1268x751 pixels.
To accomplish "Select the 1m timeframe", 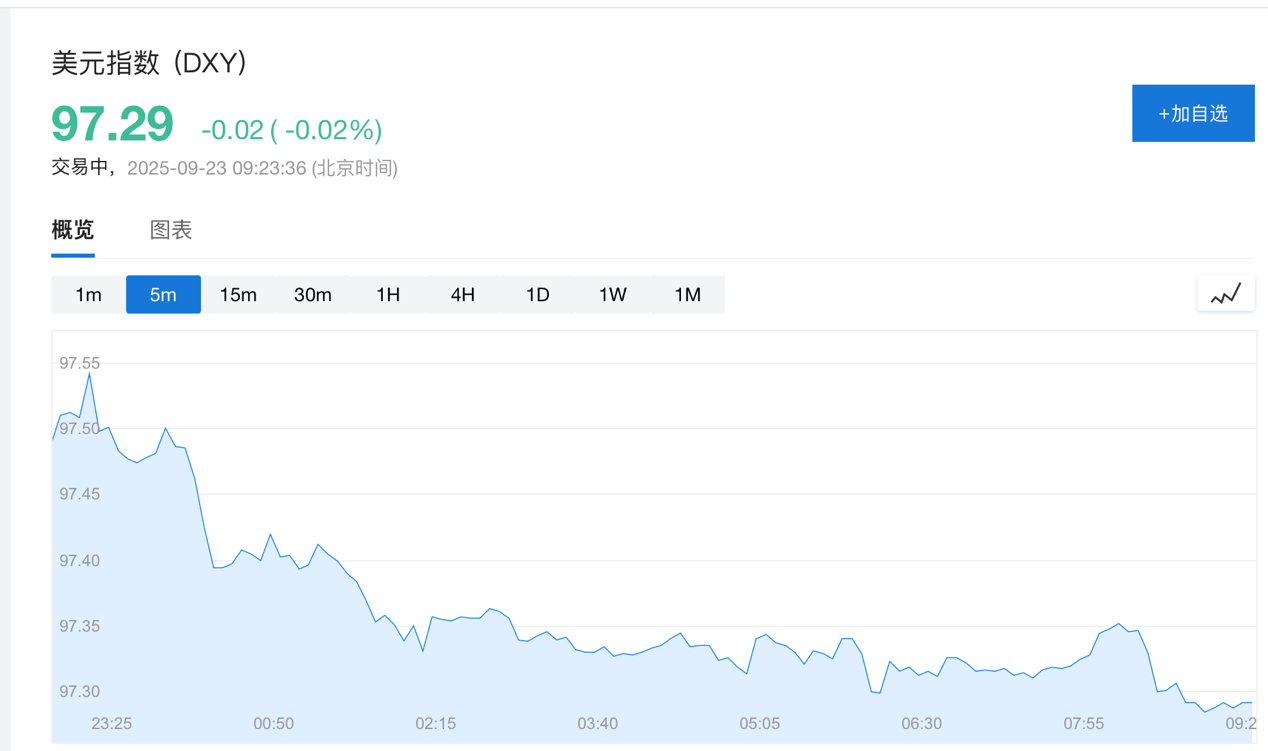I will point(88,295).
